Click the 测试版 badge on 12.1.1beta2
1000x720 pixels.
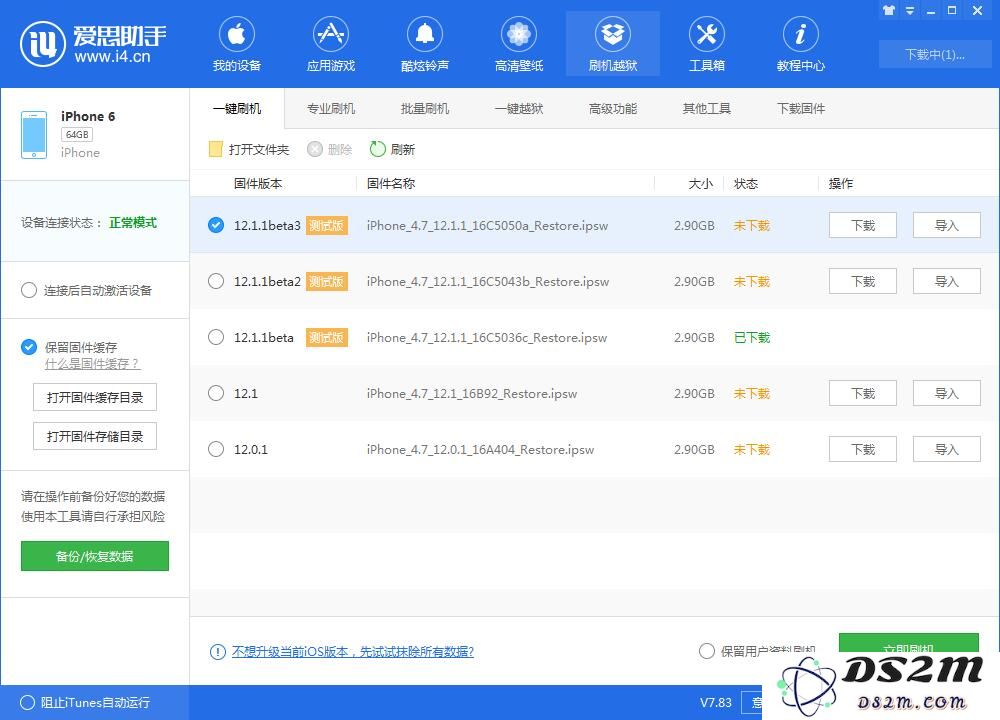click(x=327, y=281)
